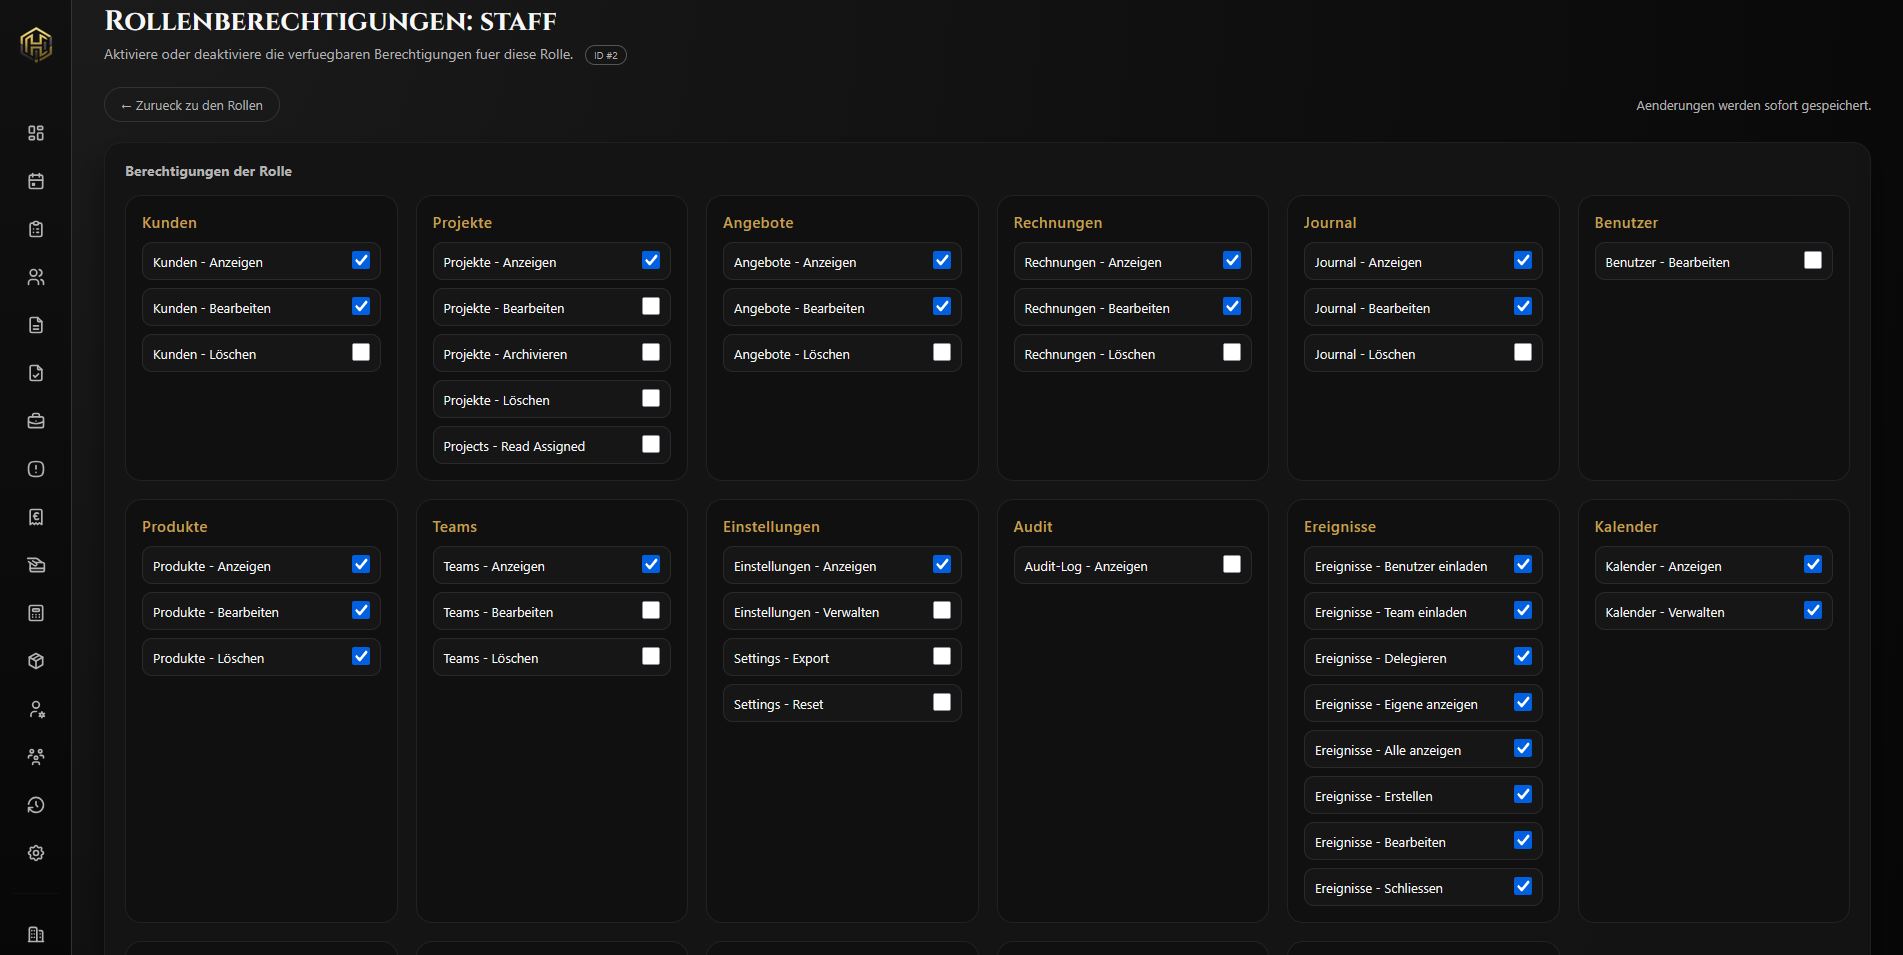
Task: Disable Rechnungen - Bearbeiten permission
Action: tap(1232, 306)
